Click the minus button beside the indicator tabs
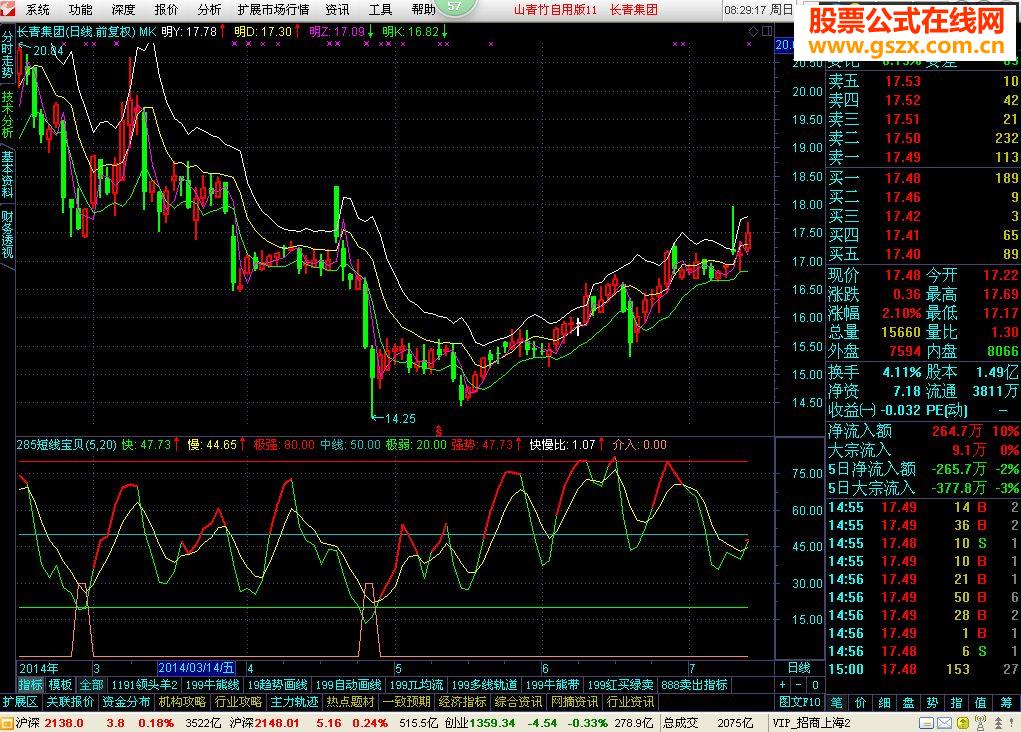 point(799,685)
